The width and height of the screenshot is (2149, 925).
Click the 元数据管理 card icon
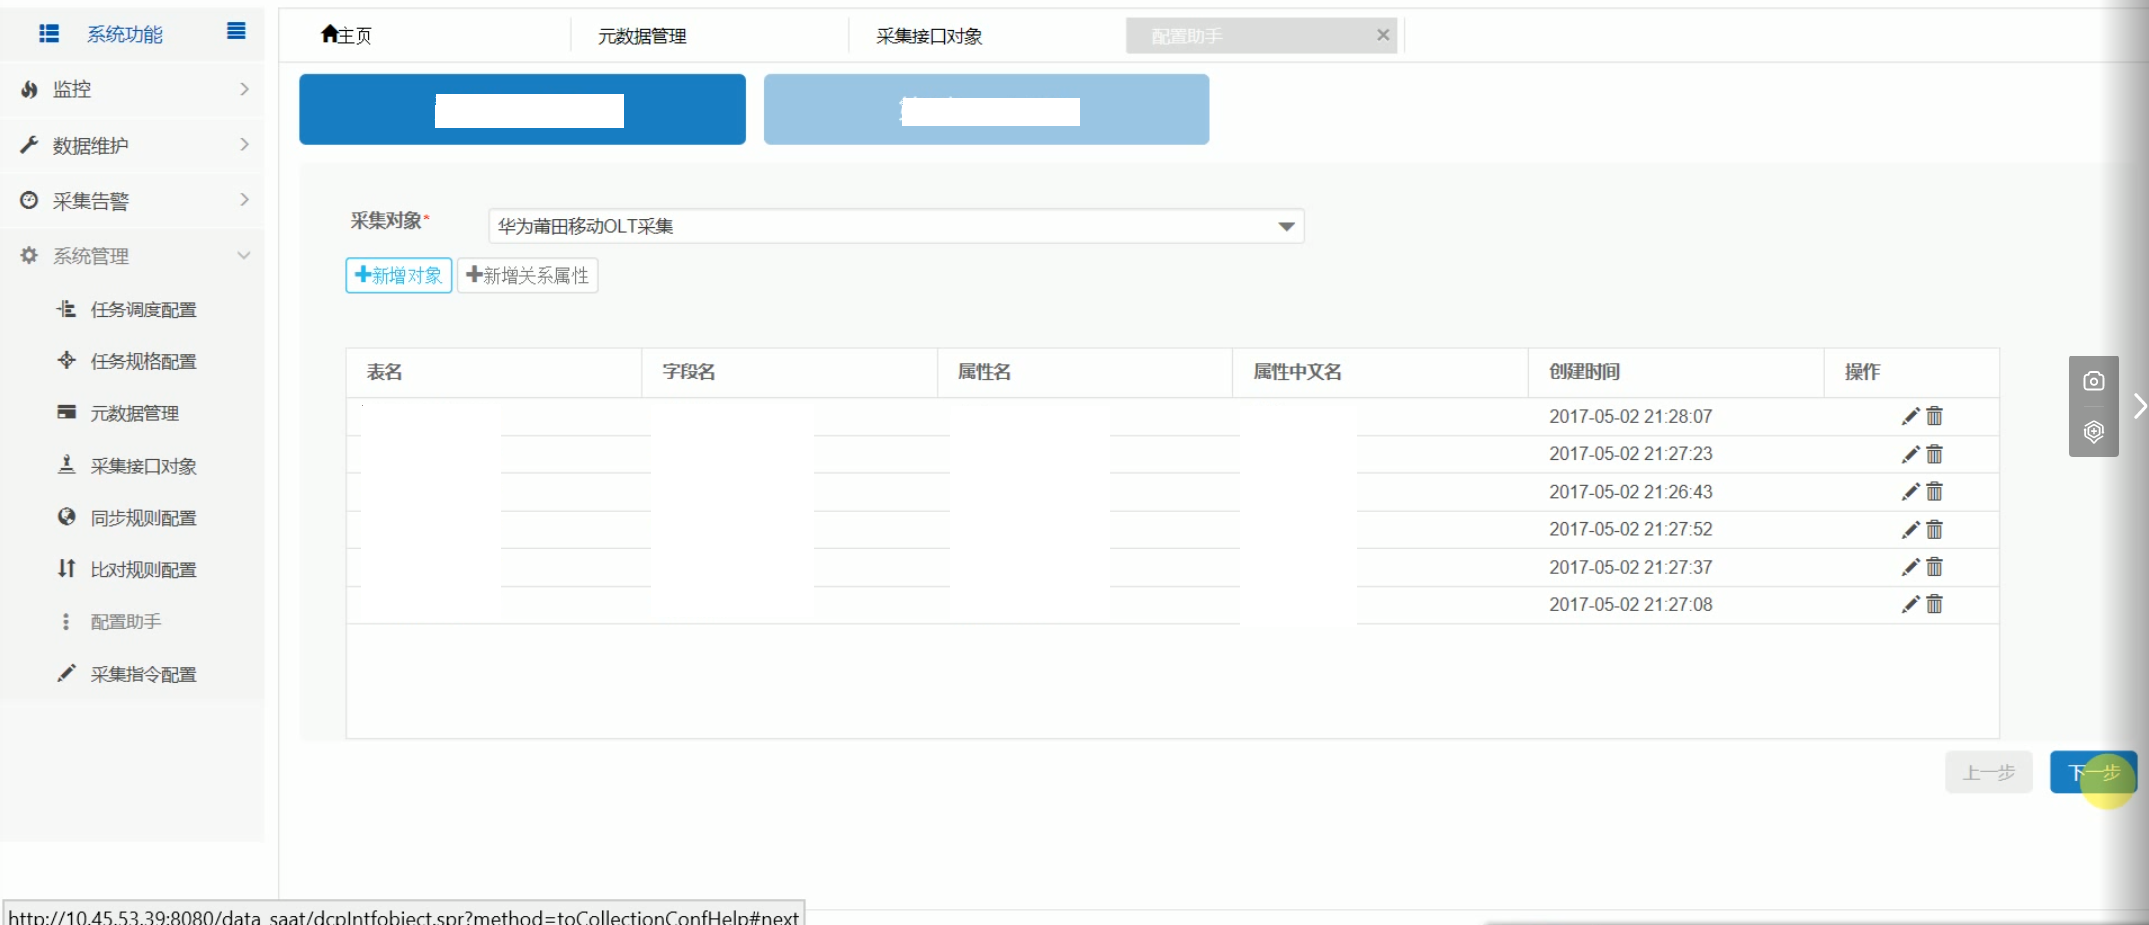(66, 412)
